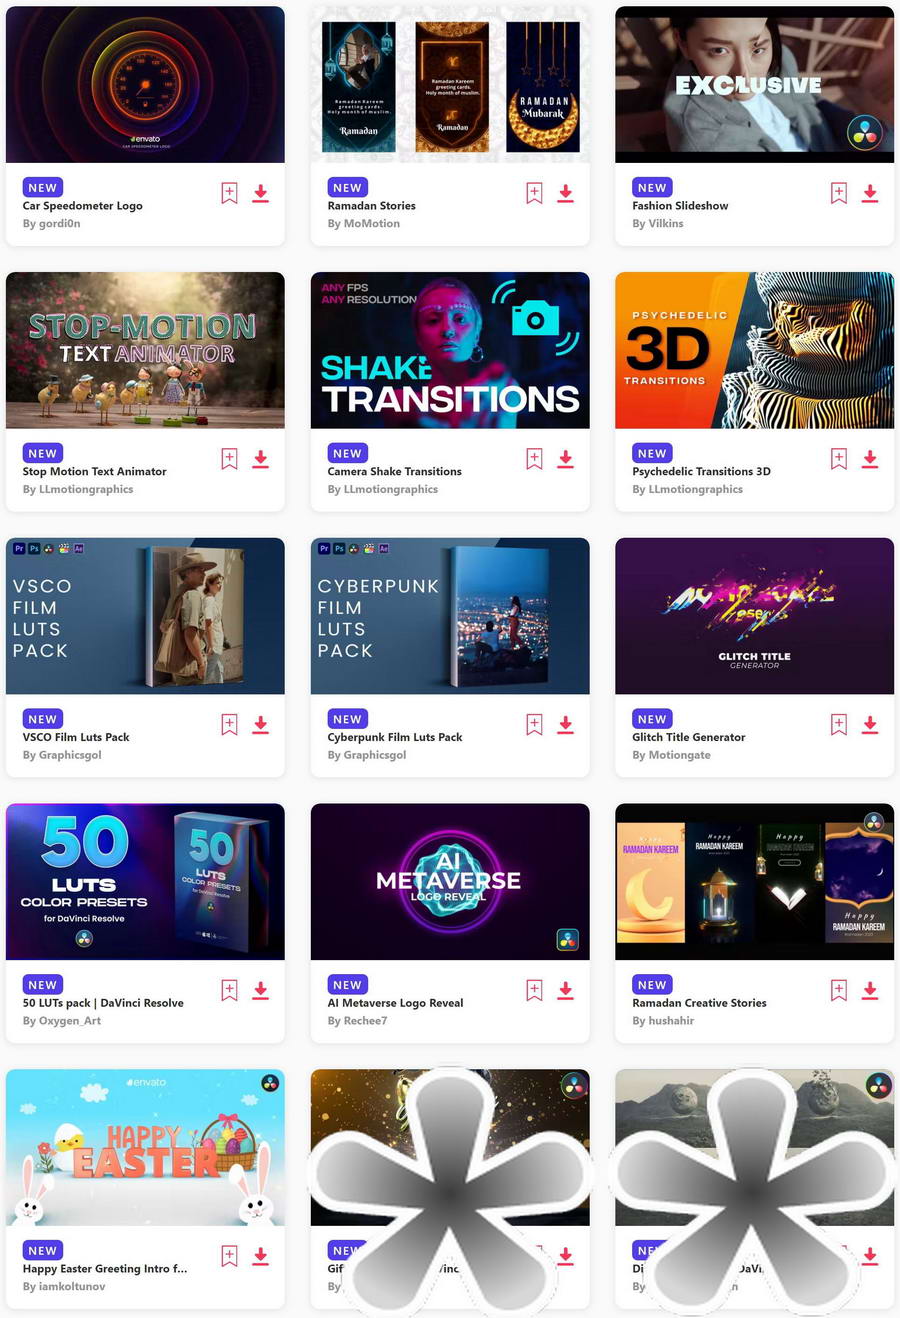Open the Happy Easter preview image
The image size is (900, 1318).
[145, 1147]
